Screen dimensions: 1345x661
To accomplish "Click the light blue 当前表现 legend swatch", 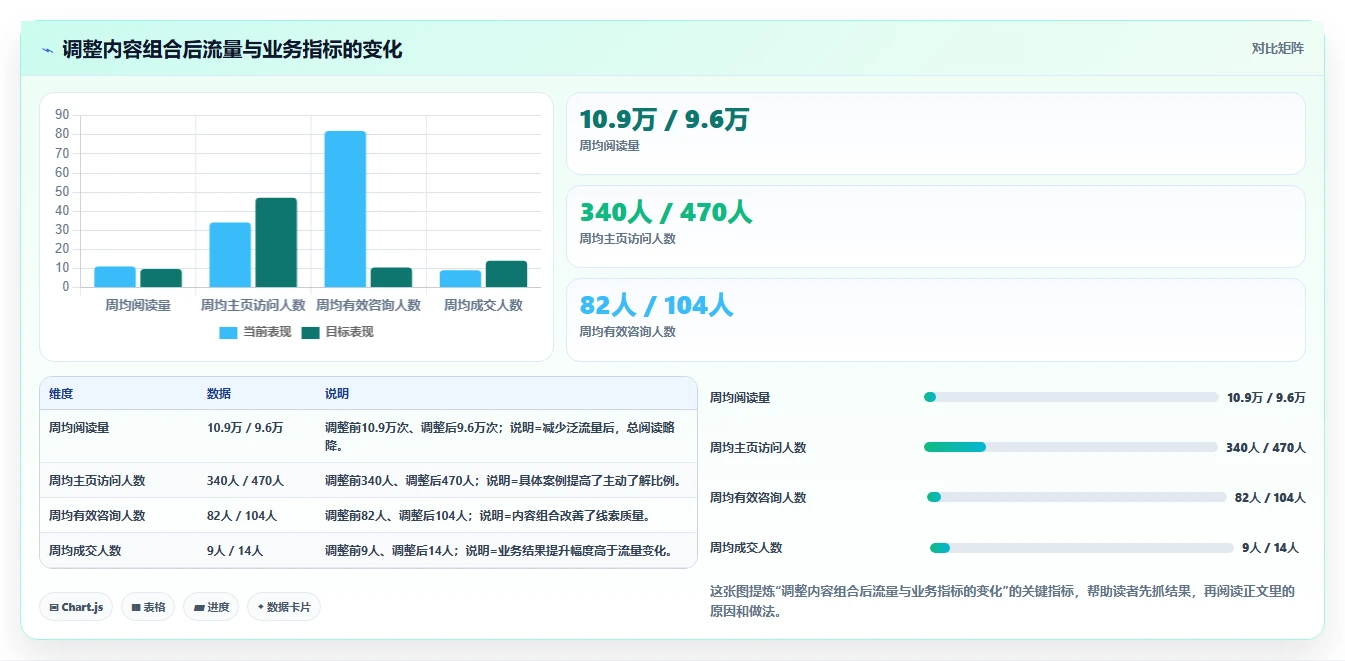I will point(228,332).
